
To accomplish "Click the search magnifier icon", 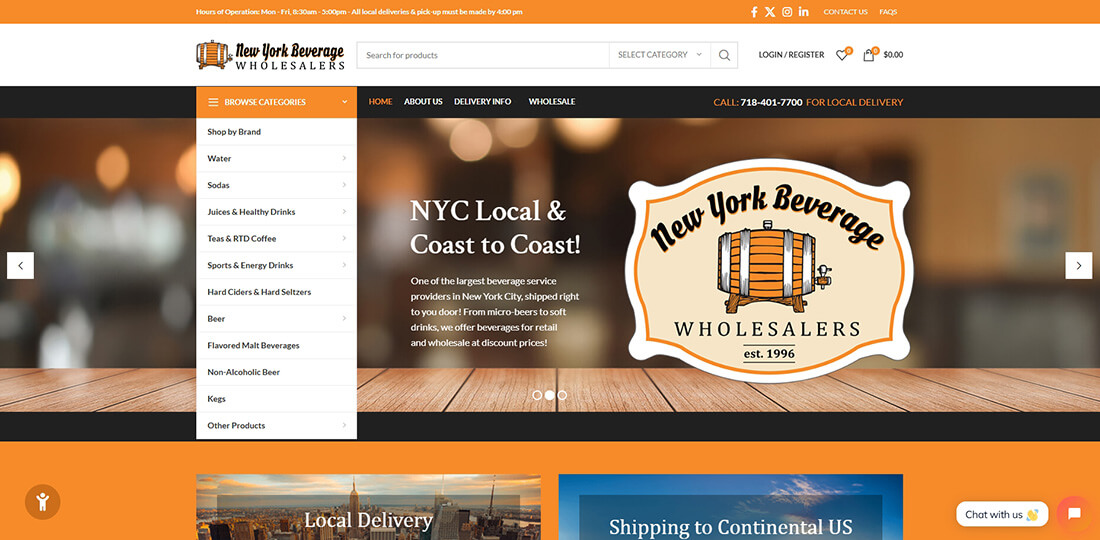I will pyautogui.click(x=724, y=55).
